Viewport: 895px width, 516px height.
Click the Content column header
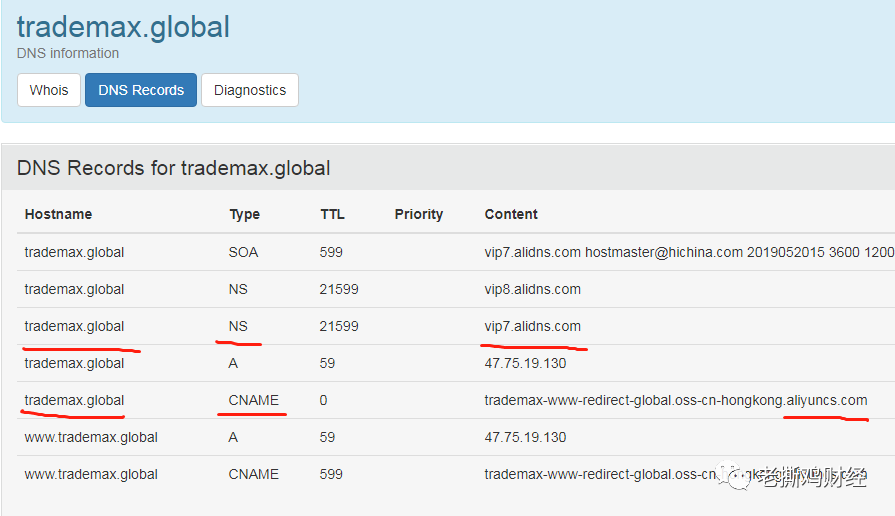[511, 214]
